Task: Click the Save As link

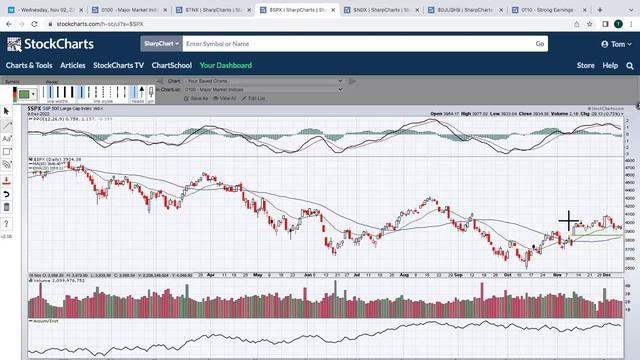Action: (x=196, y=98)
